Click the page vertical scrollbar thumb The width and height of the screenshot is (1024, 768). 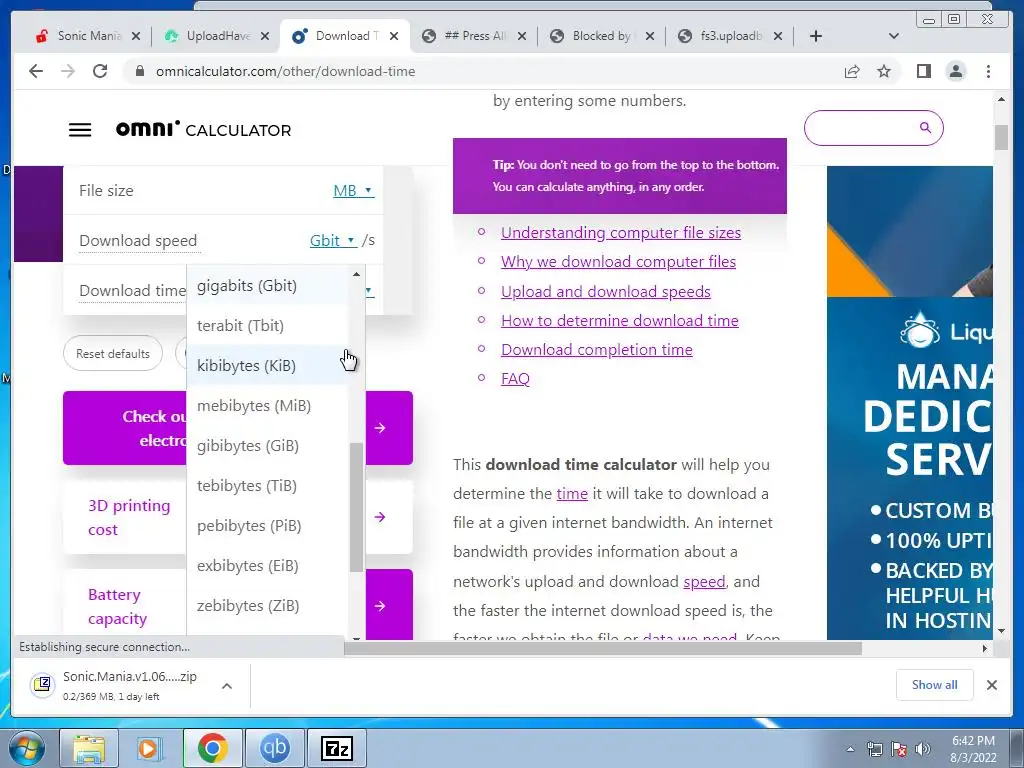pyautogui.click(x=1000, y=138)
